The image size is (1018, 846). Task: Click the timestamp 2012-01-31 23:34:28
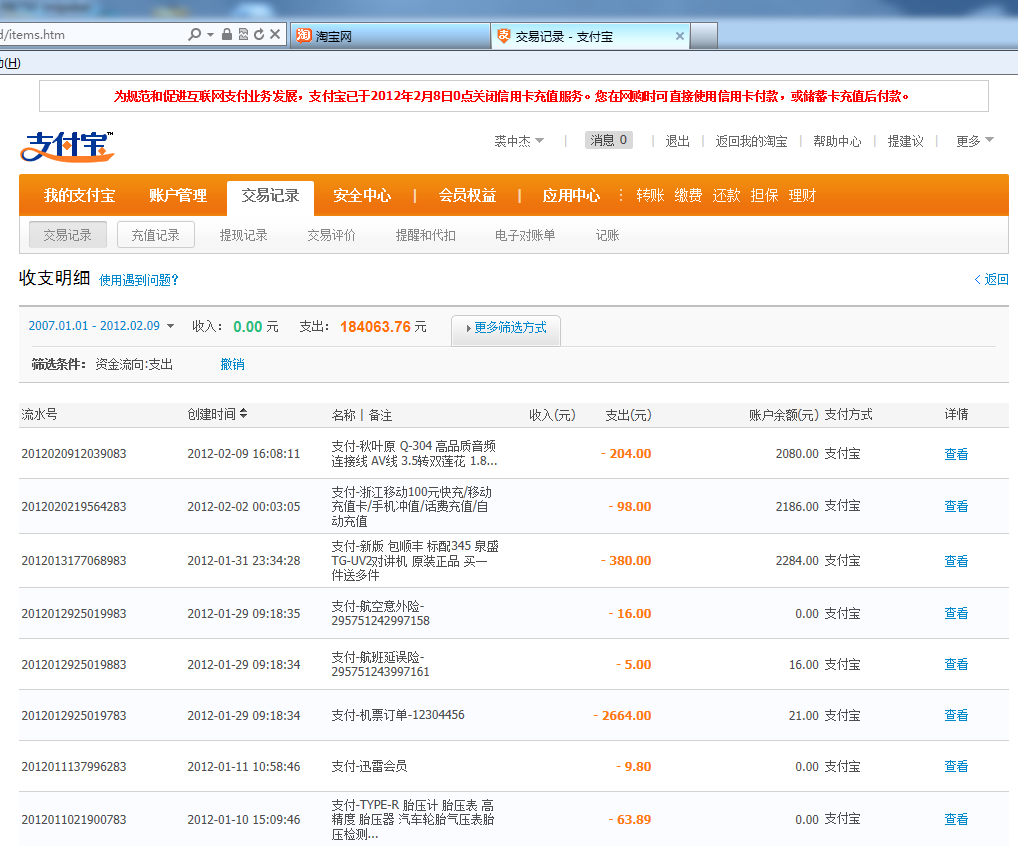pyautogui.click(x=244, y=560)
